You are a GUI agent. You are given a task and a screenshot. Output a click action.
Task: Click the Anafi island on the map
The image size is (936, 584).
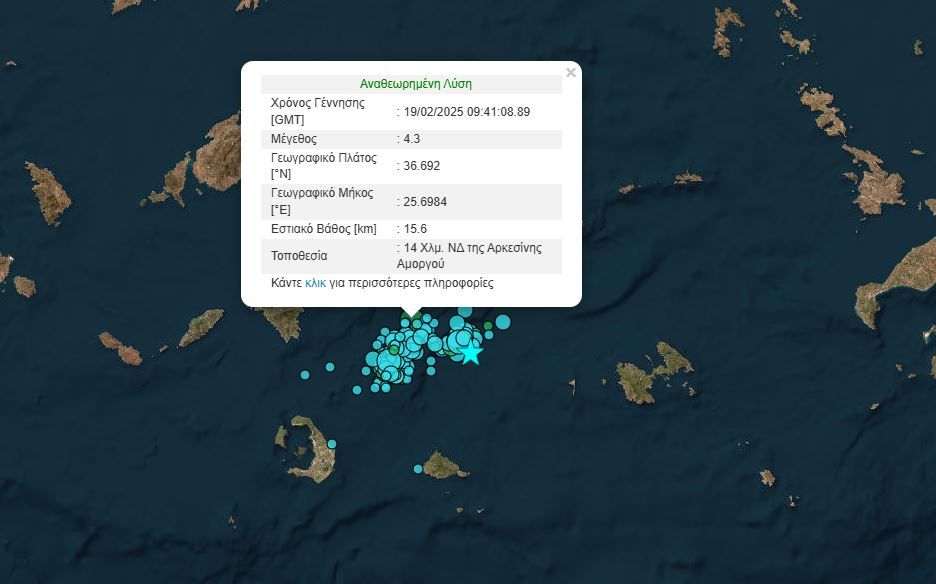click(x=441, y=465)
